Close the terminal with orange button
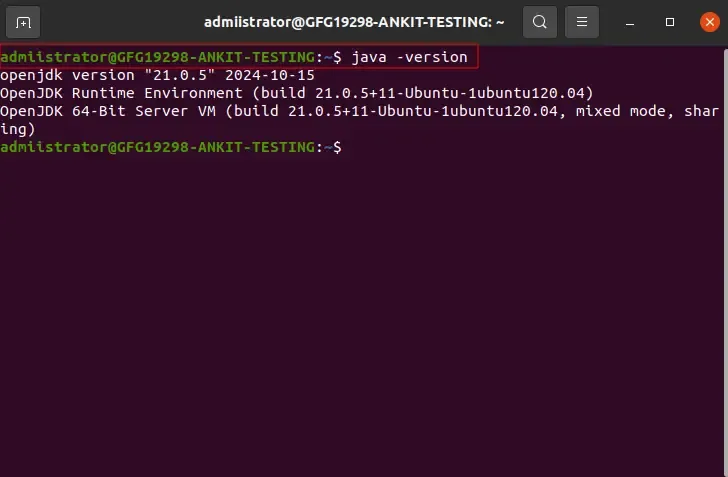The width and height of the screenshot is (728, 477). point(708,21)
